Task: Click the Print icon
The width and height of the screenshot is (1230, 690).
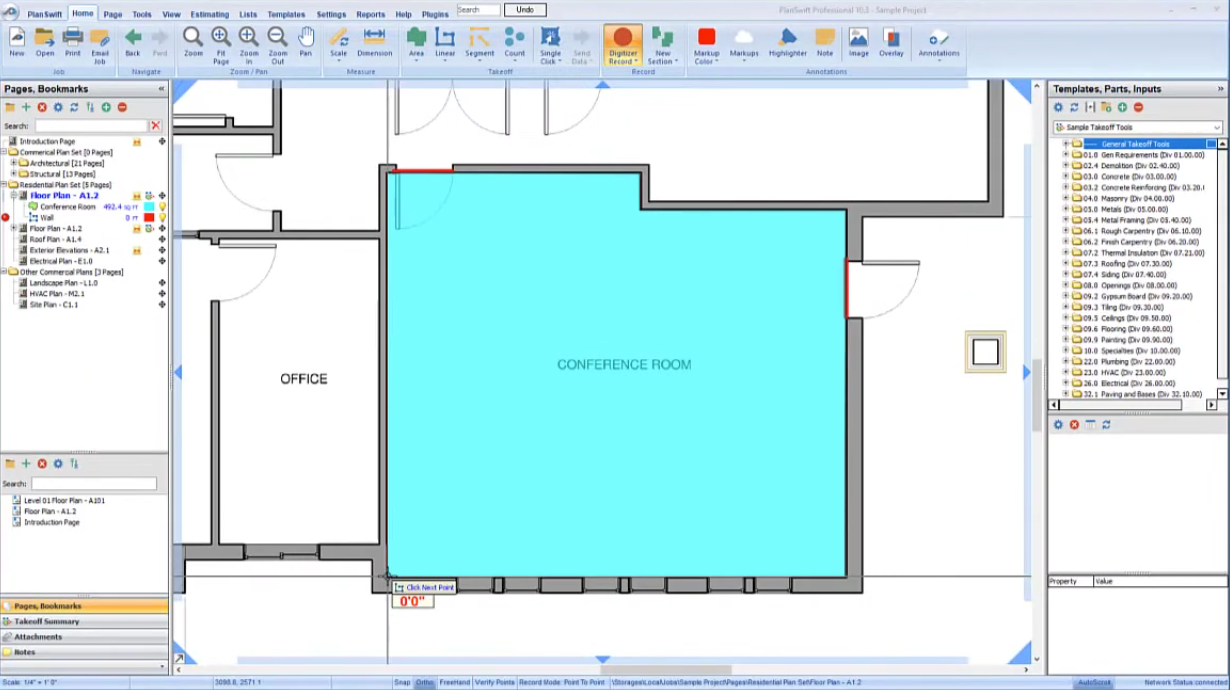Action: pyautogui.click(x=73, y=43)
